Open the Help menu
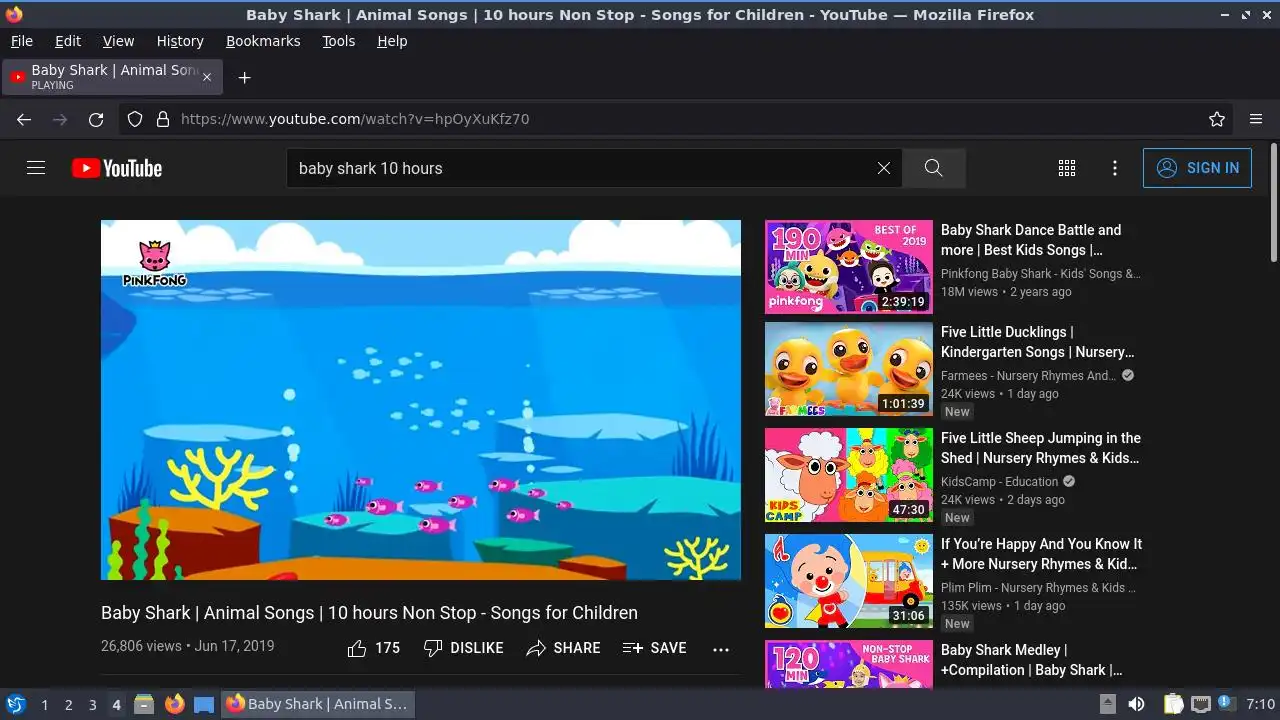Screen dimensions: 1280x720 [x=392, y=41]
